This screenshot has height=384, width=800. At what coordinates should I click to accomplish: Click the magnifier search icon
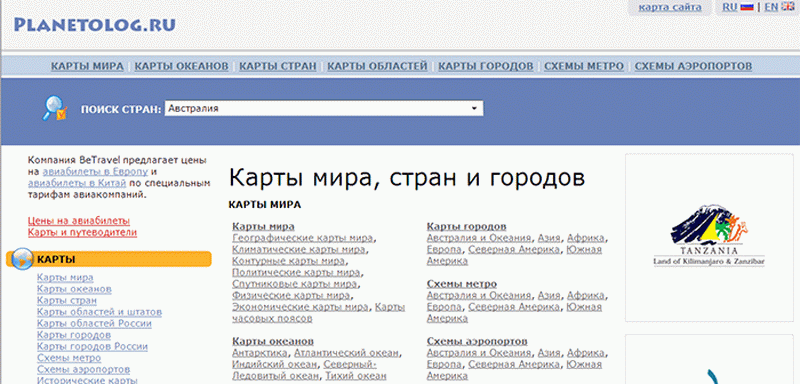coord(54,109)
